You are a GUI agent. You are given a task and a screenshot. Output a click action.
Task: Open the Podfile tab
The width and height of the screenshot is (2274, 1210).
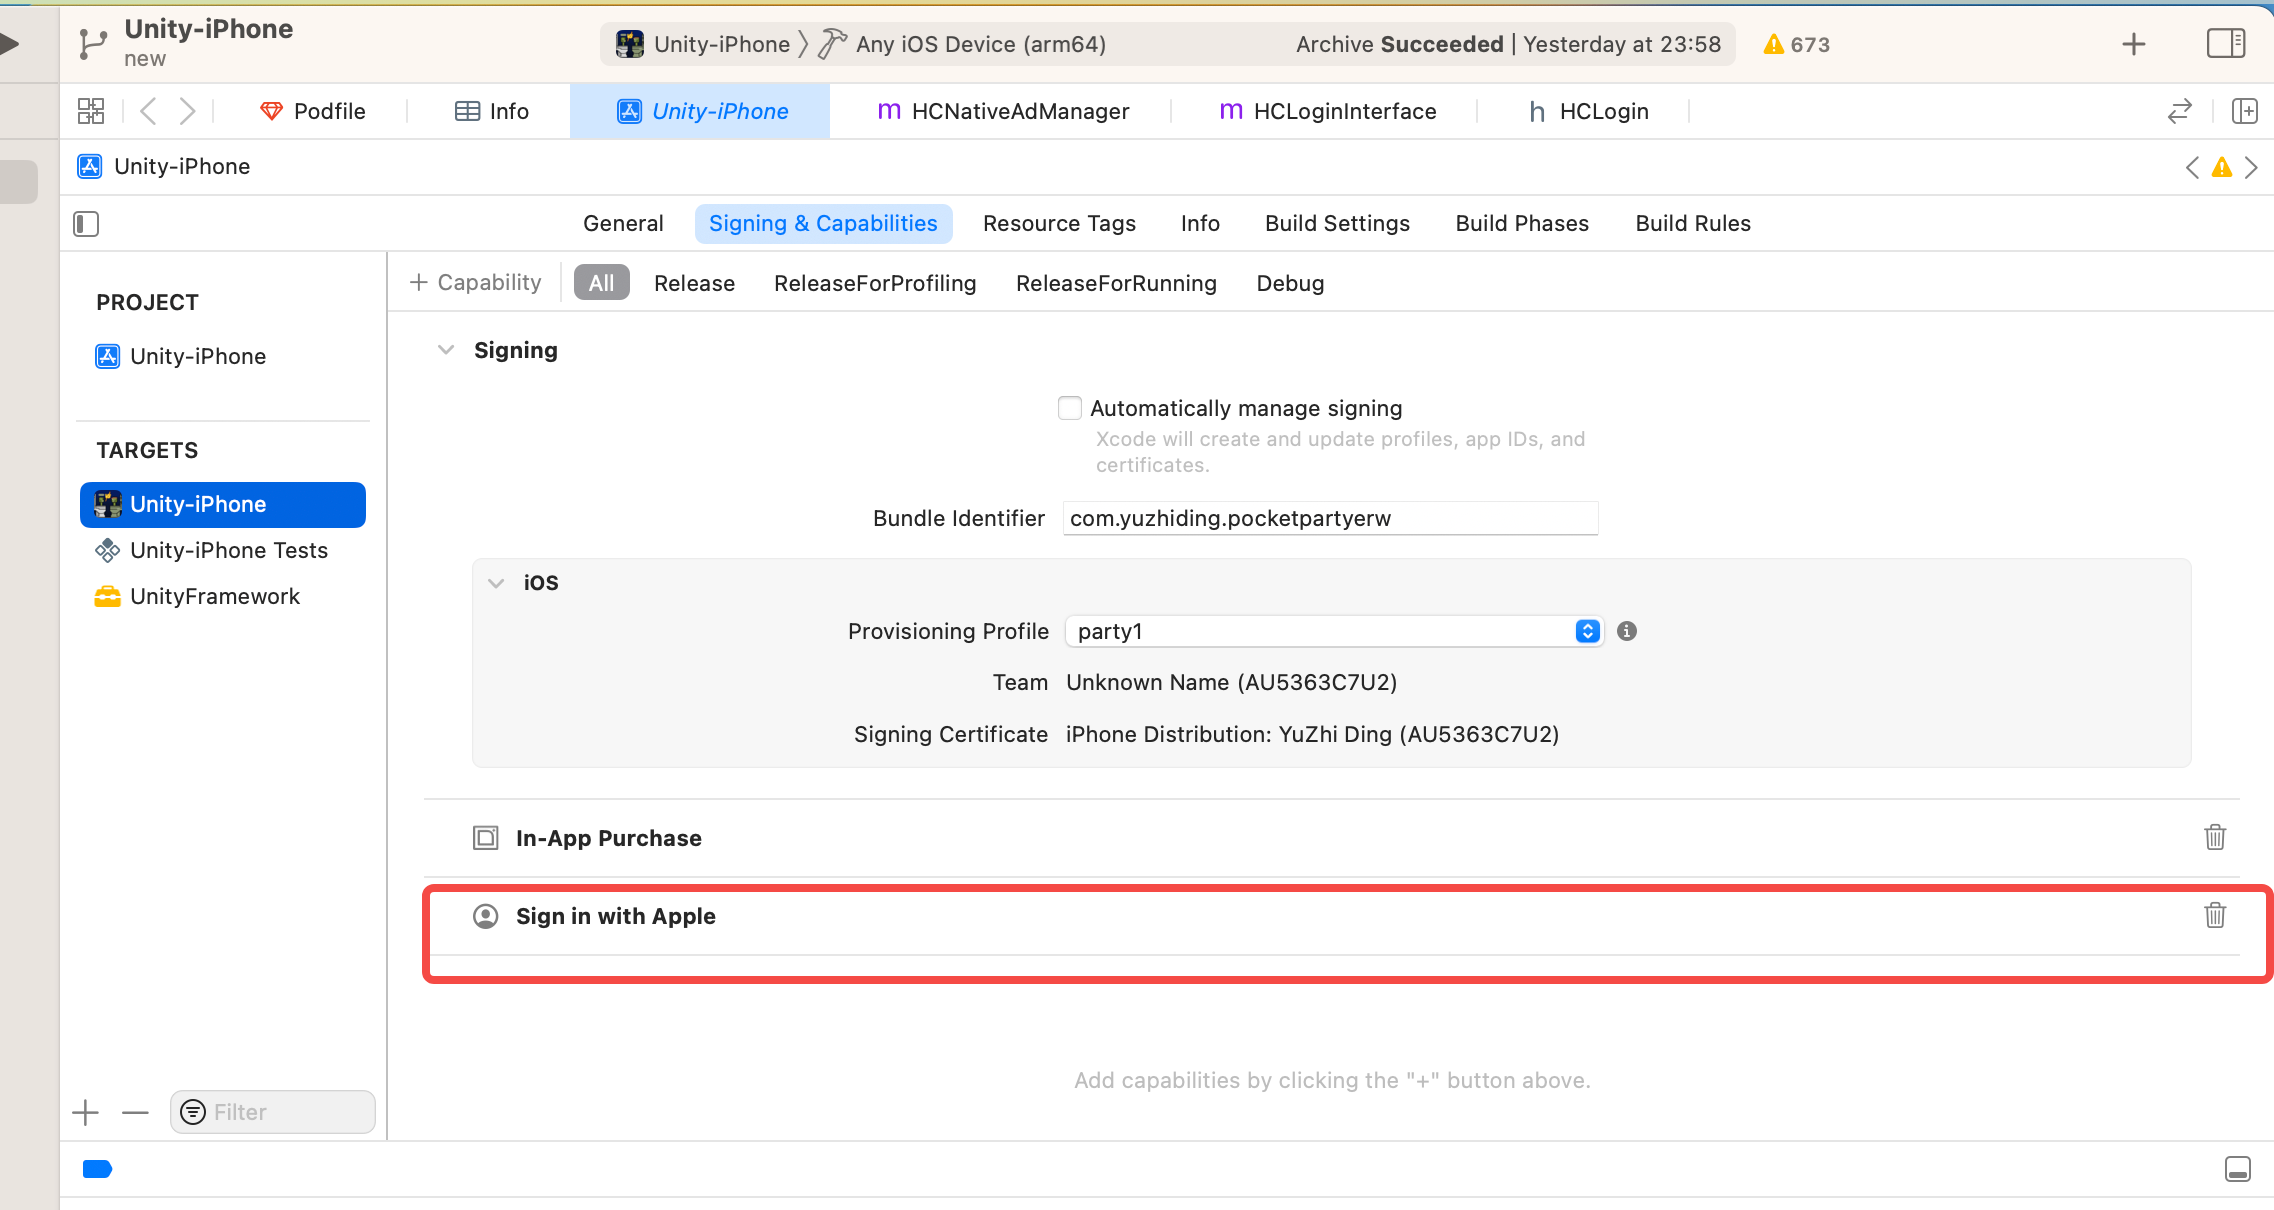point(313,111)
